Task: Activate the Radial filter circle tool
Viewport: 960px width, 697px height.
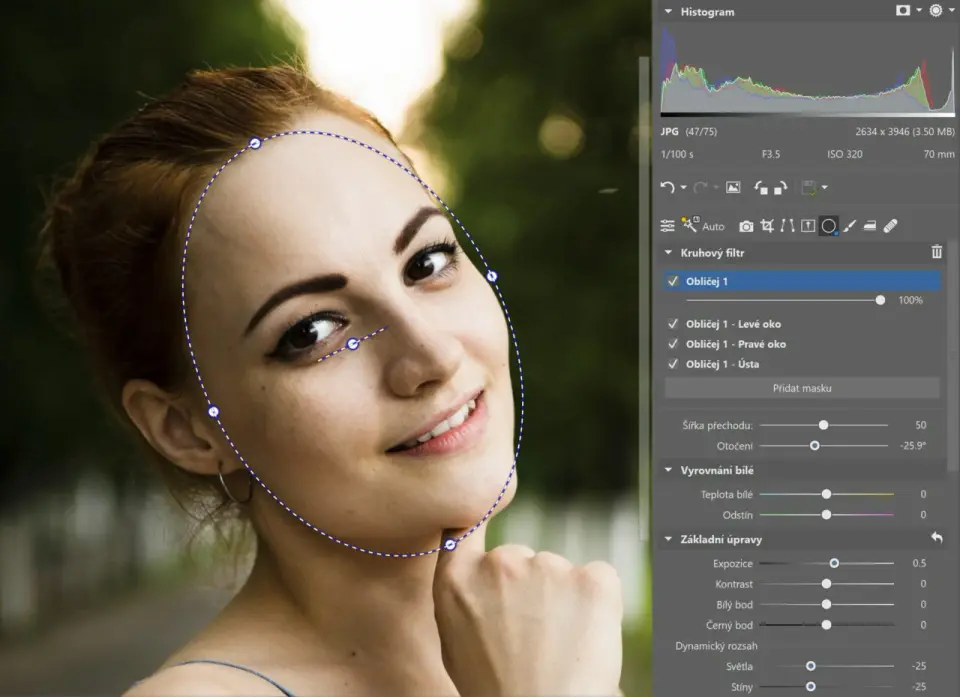Action: tap(828, 226)
